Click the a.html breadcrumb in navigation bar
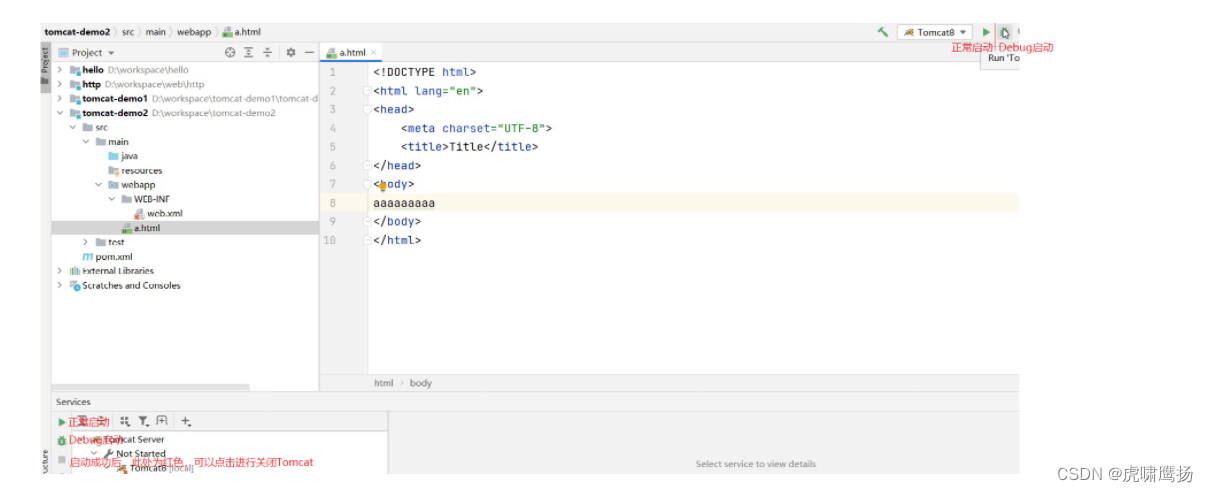 (x=241, y=32)
